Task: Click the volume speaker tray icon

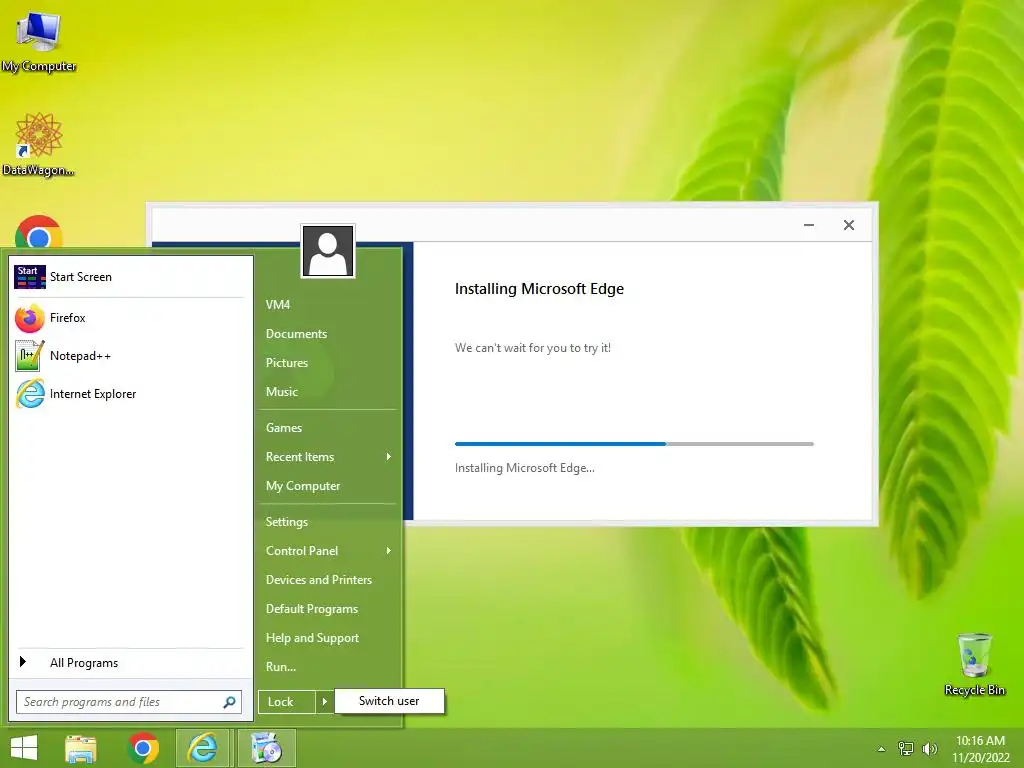Action: [x=929, y=748]
